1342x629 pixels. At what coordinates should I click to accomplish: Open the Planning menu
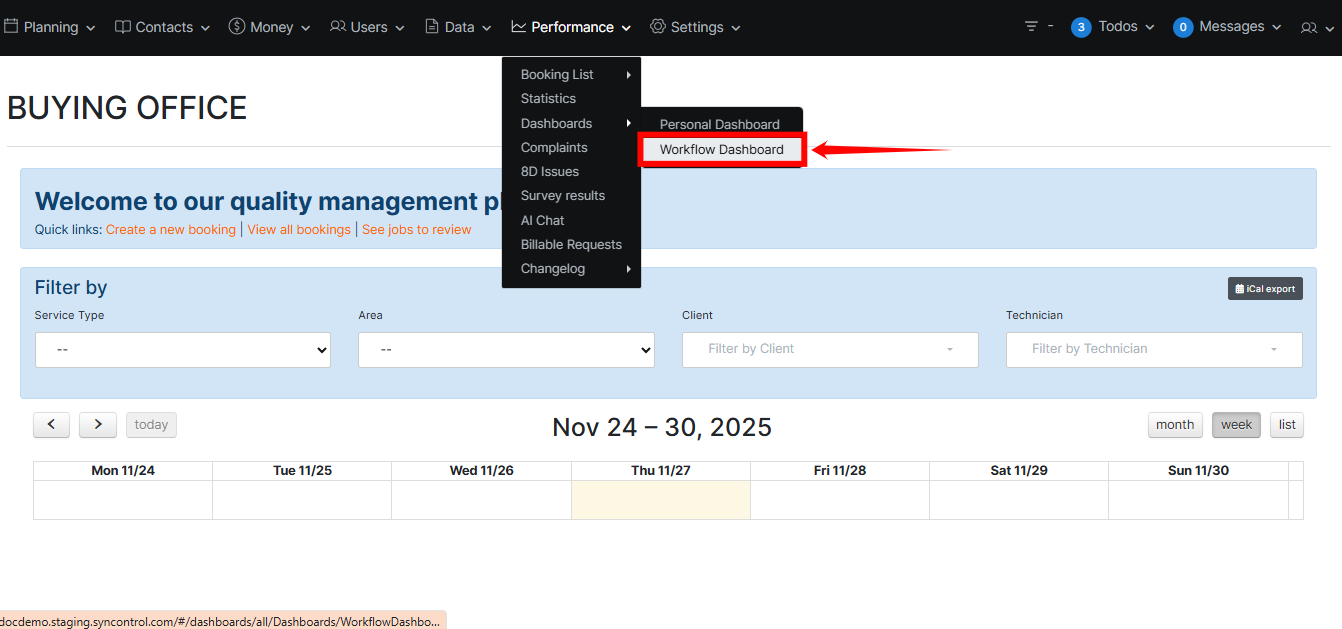pyautogui.click(x=50, y=27)
